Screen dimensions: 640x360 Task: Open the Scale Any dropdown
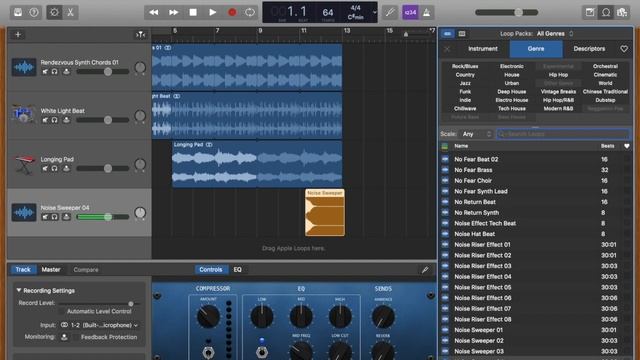476,134
